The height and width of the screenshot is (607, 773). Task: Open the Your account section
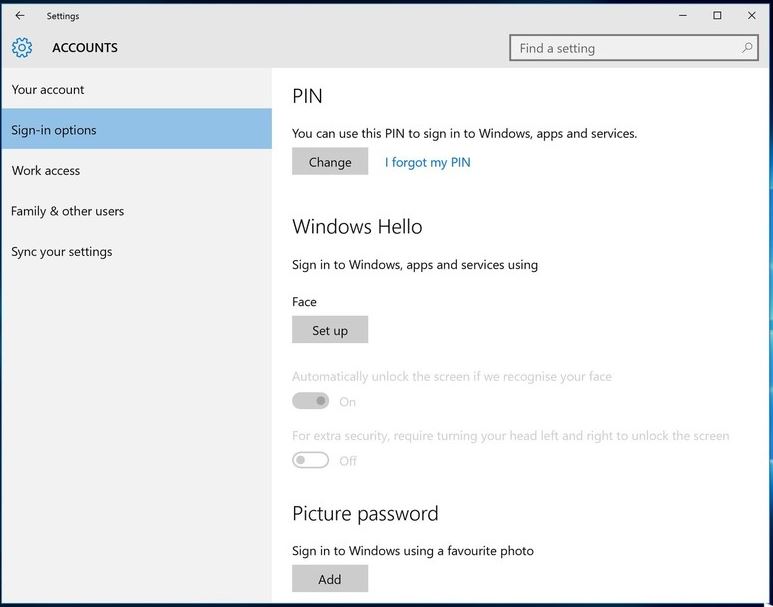coord(137,89)
